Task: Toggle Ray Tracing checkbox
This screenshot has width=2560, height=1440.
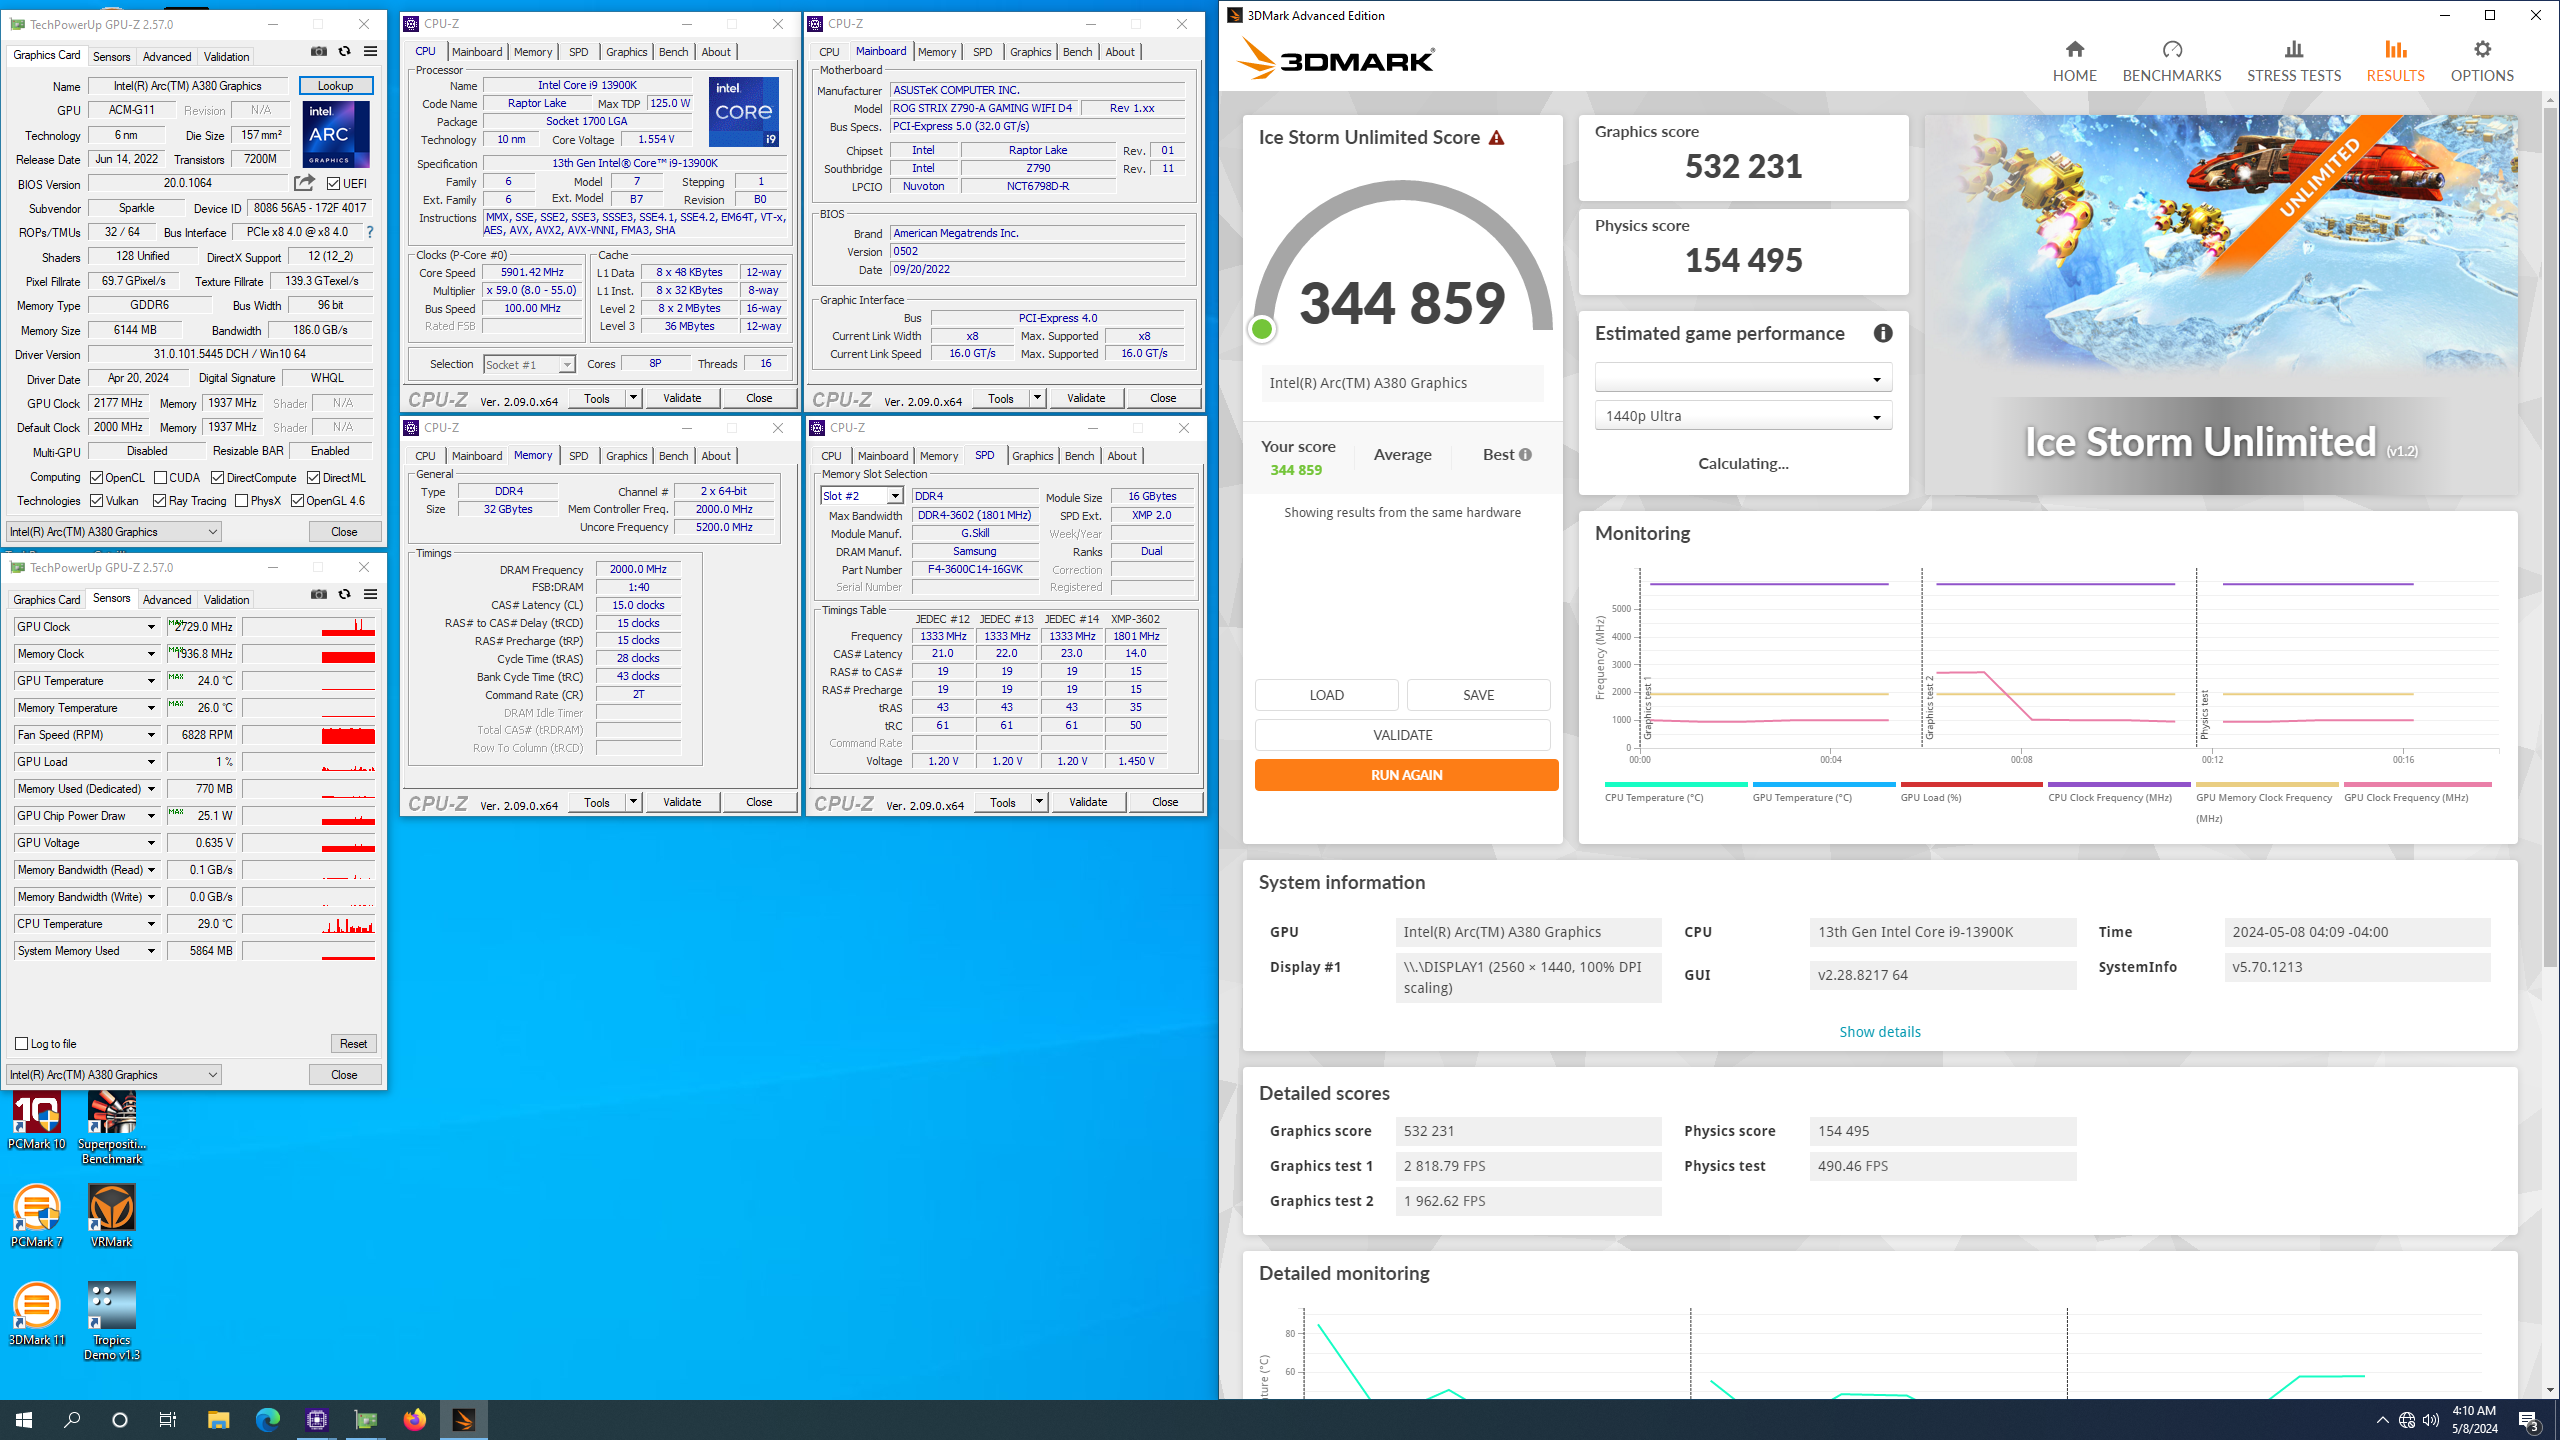Action: [159, 501]
